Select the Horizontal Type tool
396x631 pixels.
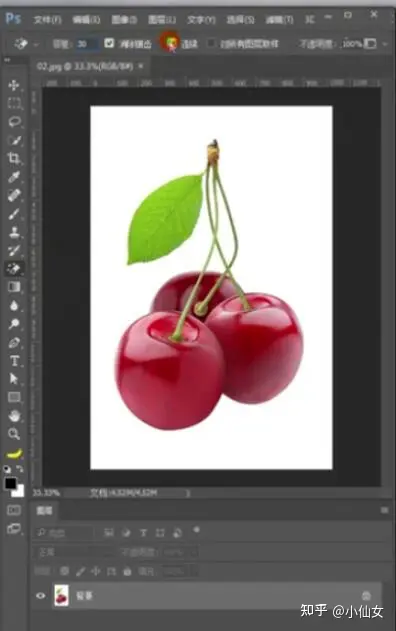click(14, 361)
